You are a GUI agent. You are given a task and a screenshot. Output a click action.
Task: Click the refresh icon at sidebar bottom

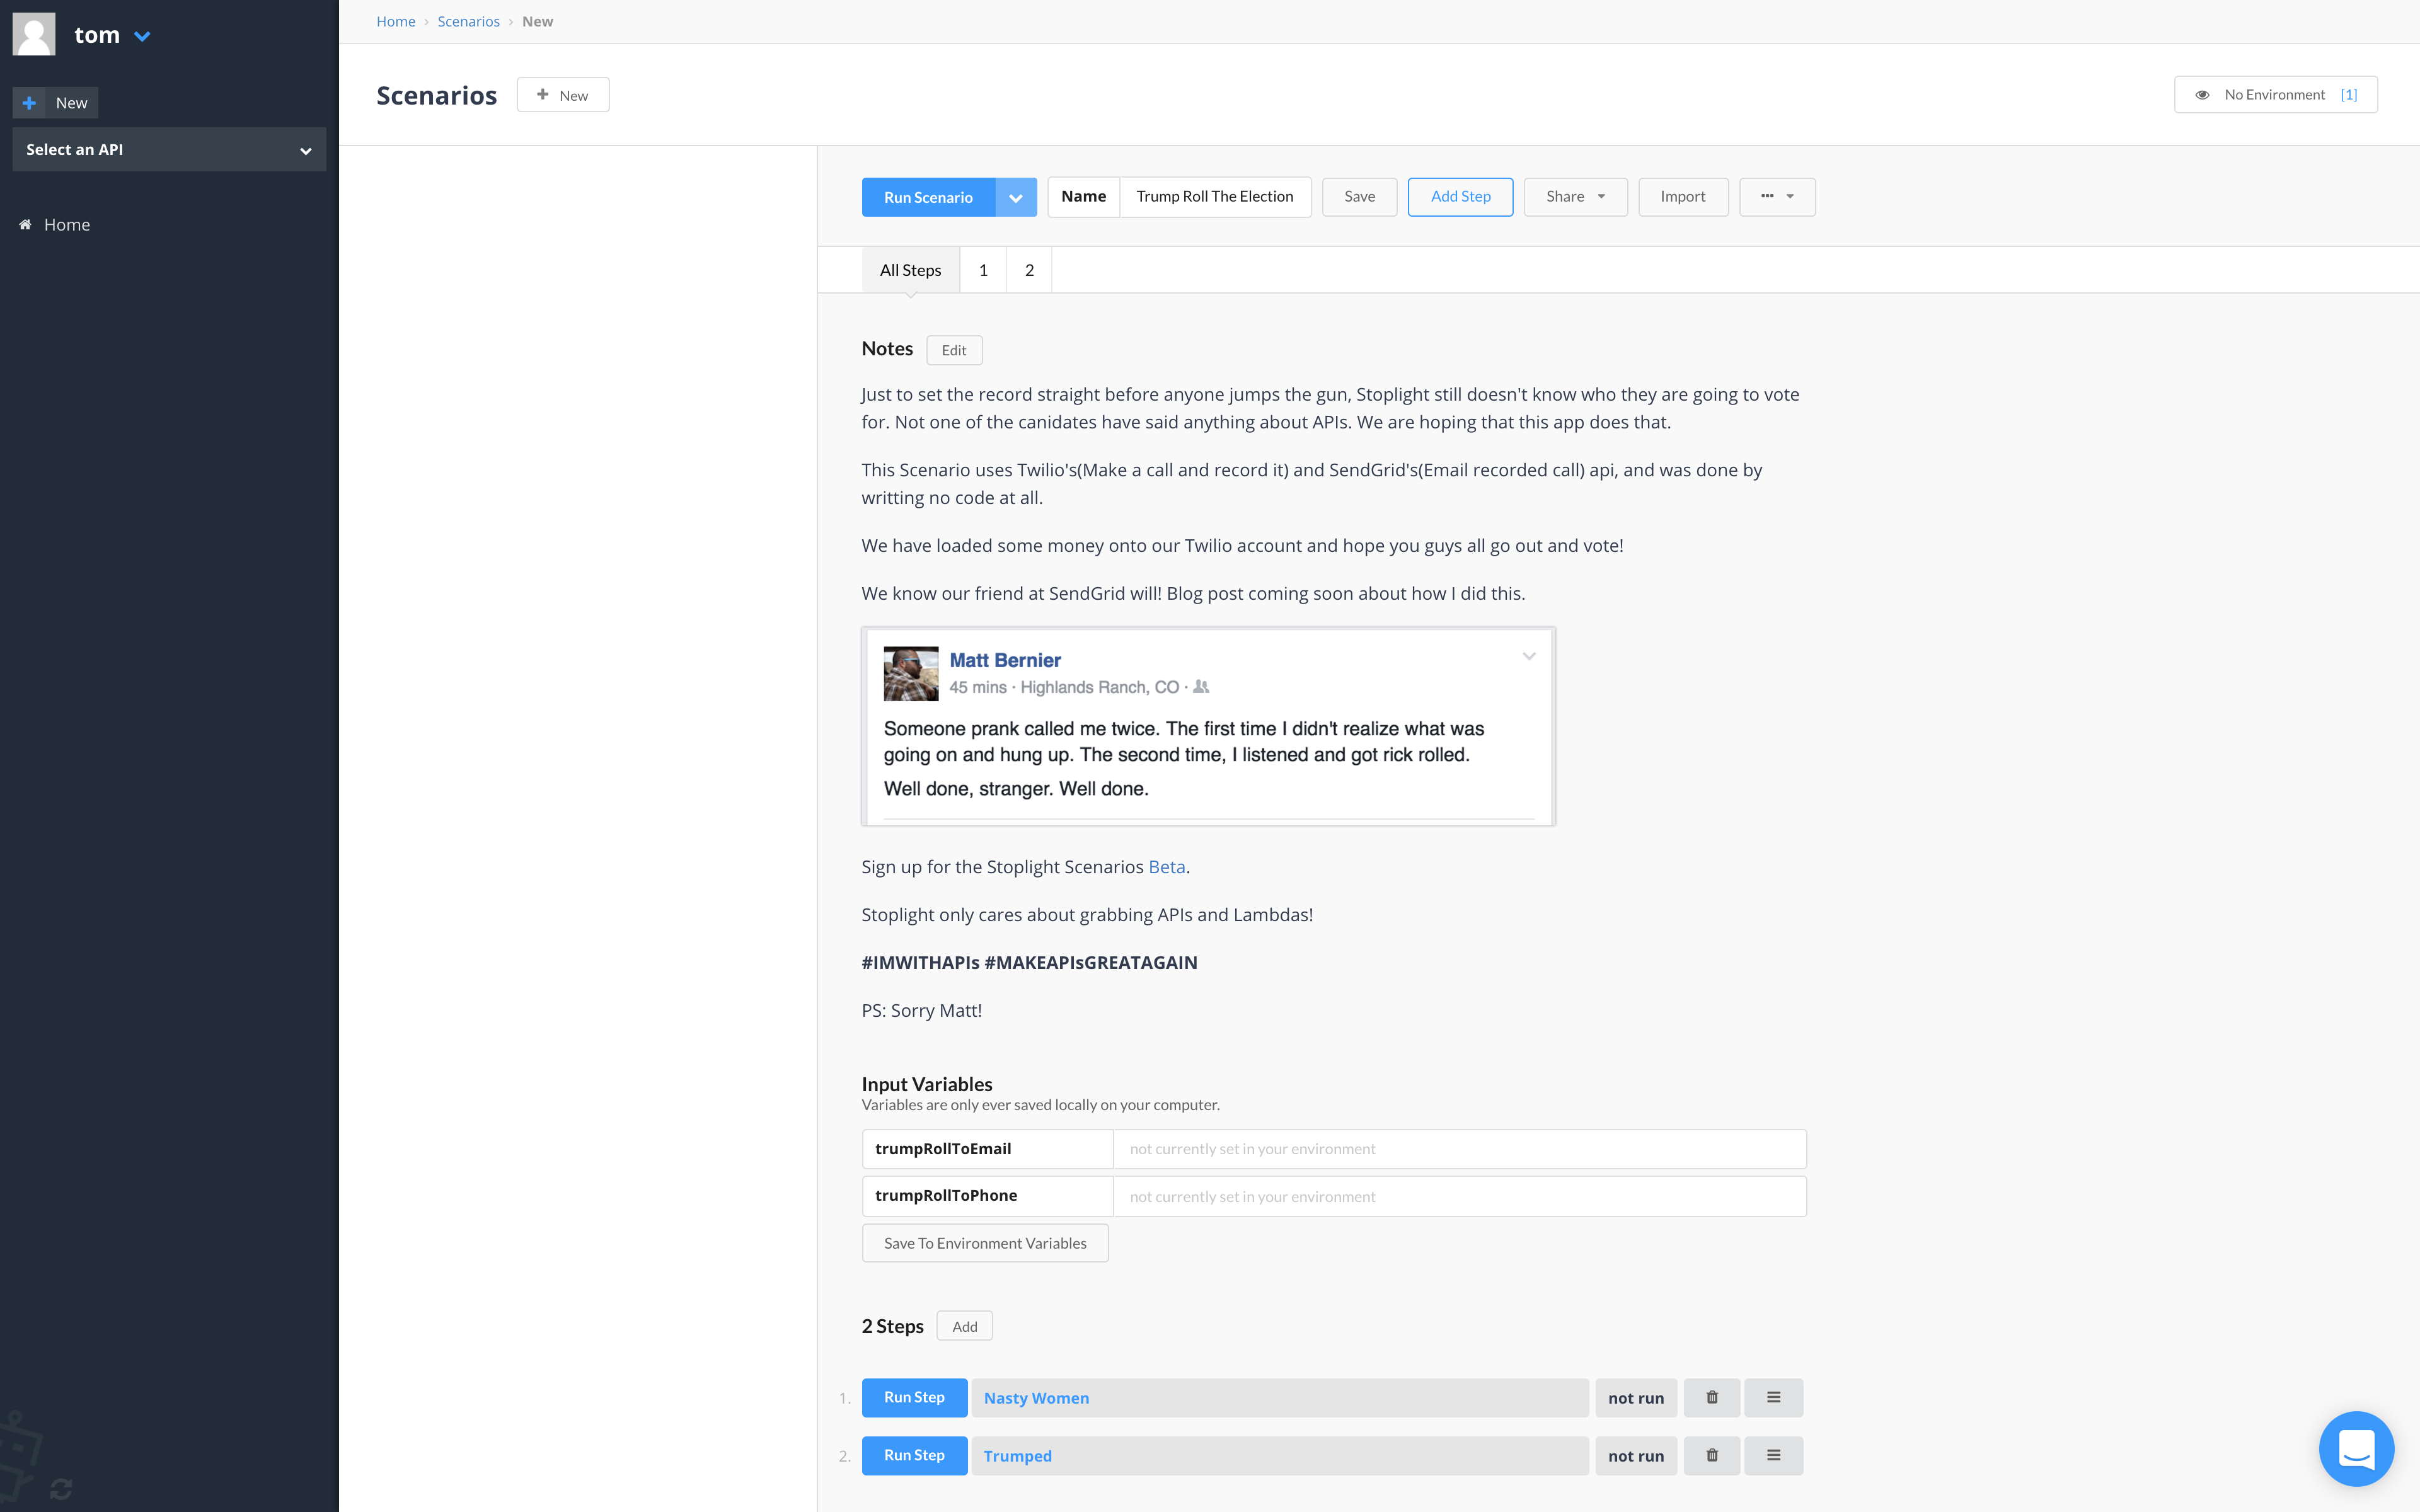pyautogui.click(x=61, y=1489)
